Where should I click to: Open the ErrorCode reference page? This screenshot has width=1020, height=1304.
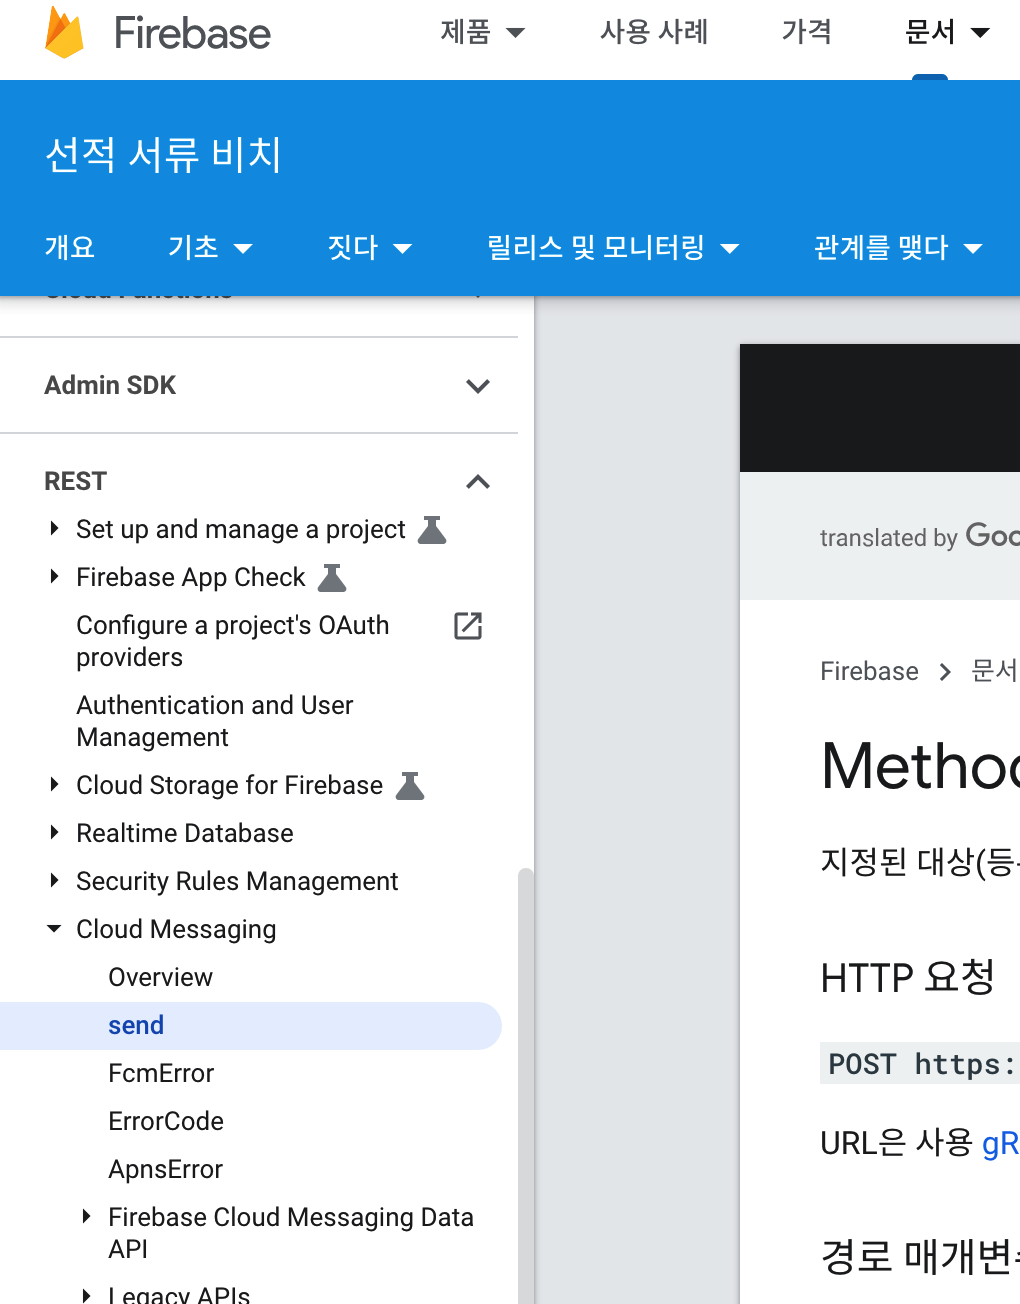(166, 1121)
